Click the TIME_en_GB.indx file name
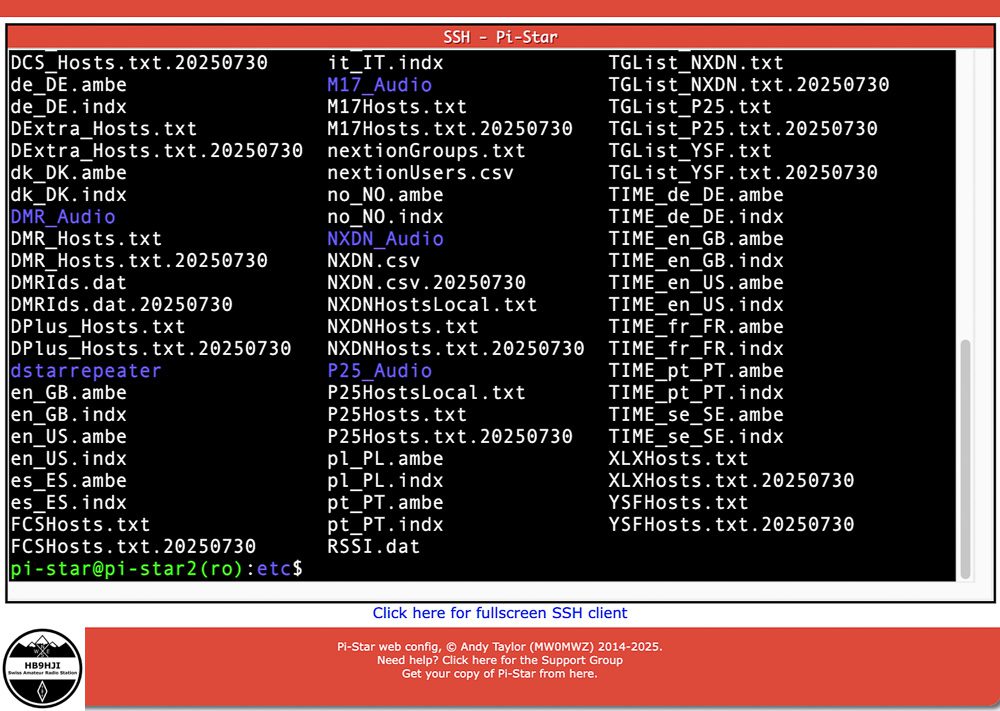Image resolution: width=1000 pixels, height=711 pixels. pos(696,261)
